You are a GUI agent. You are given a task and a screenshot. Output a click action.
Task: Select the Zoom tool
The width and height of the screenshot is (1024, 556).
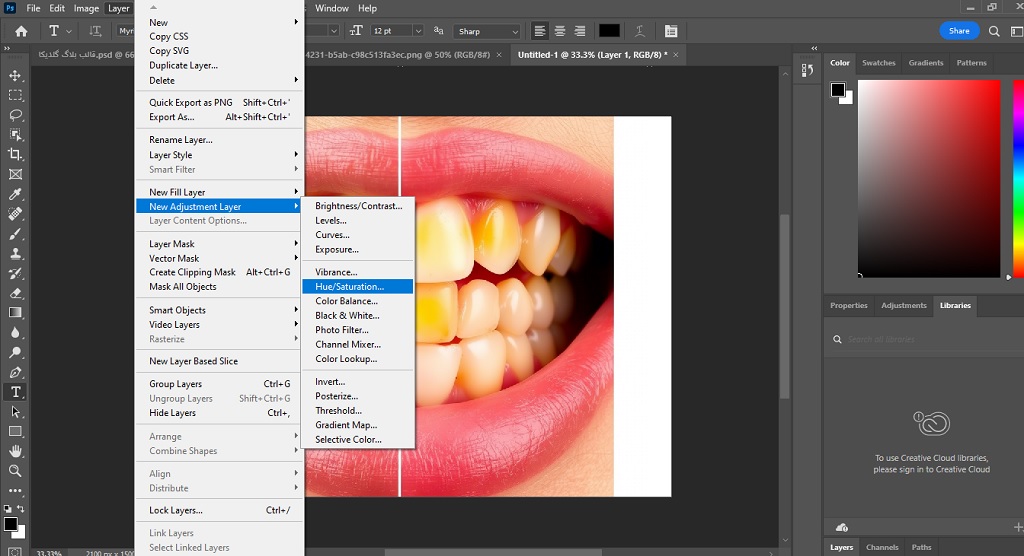point(16,470)
